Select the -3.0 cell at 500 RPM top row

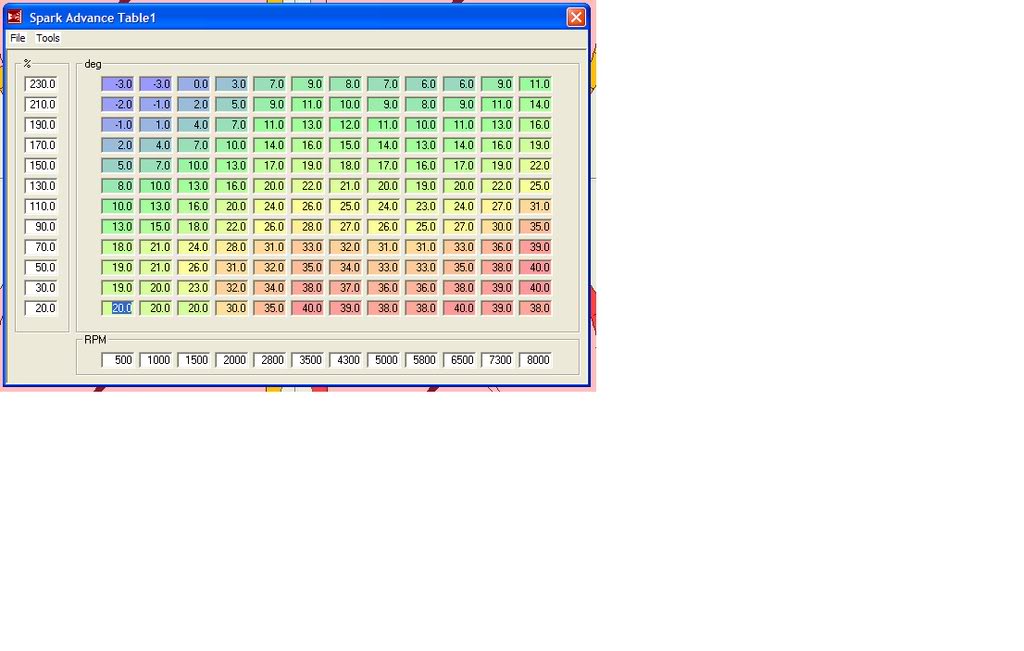click(117, 83)
